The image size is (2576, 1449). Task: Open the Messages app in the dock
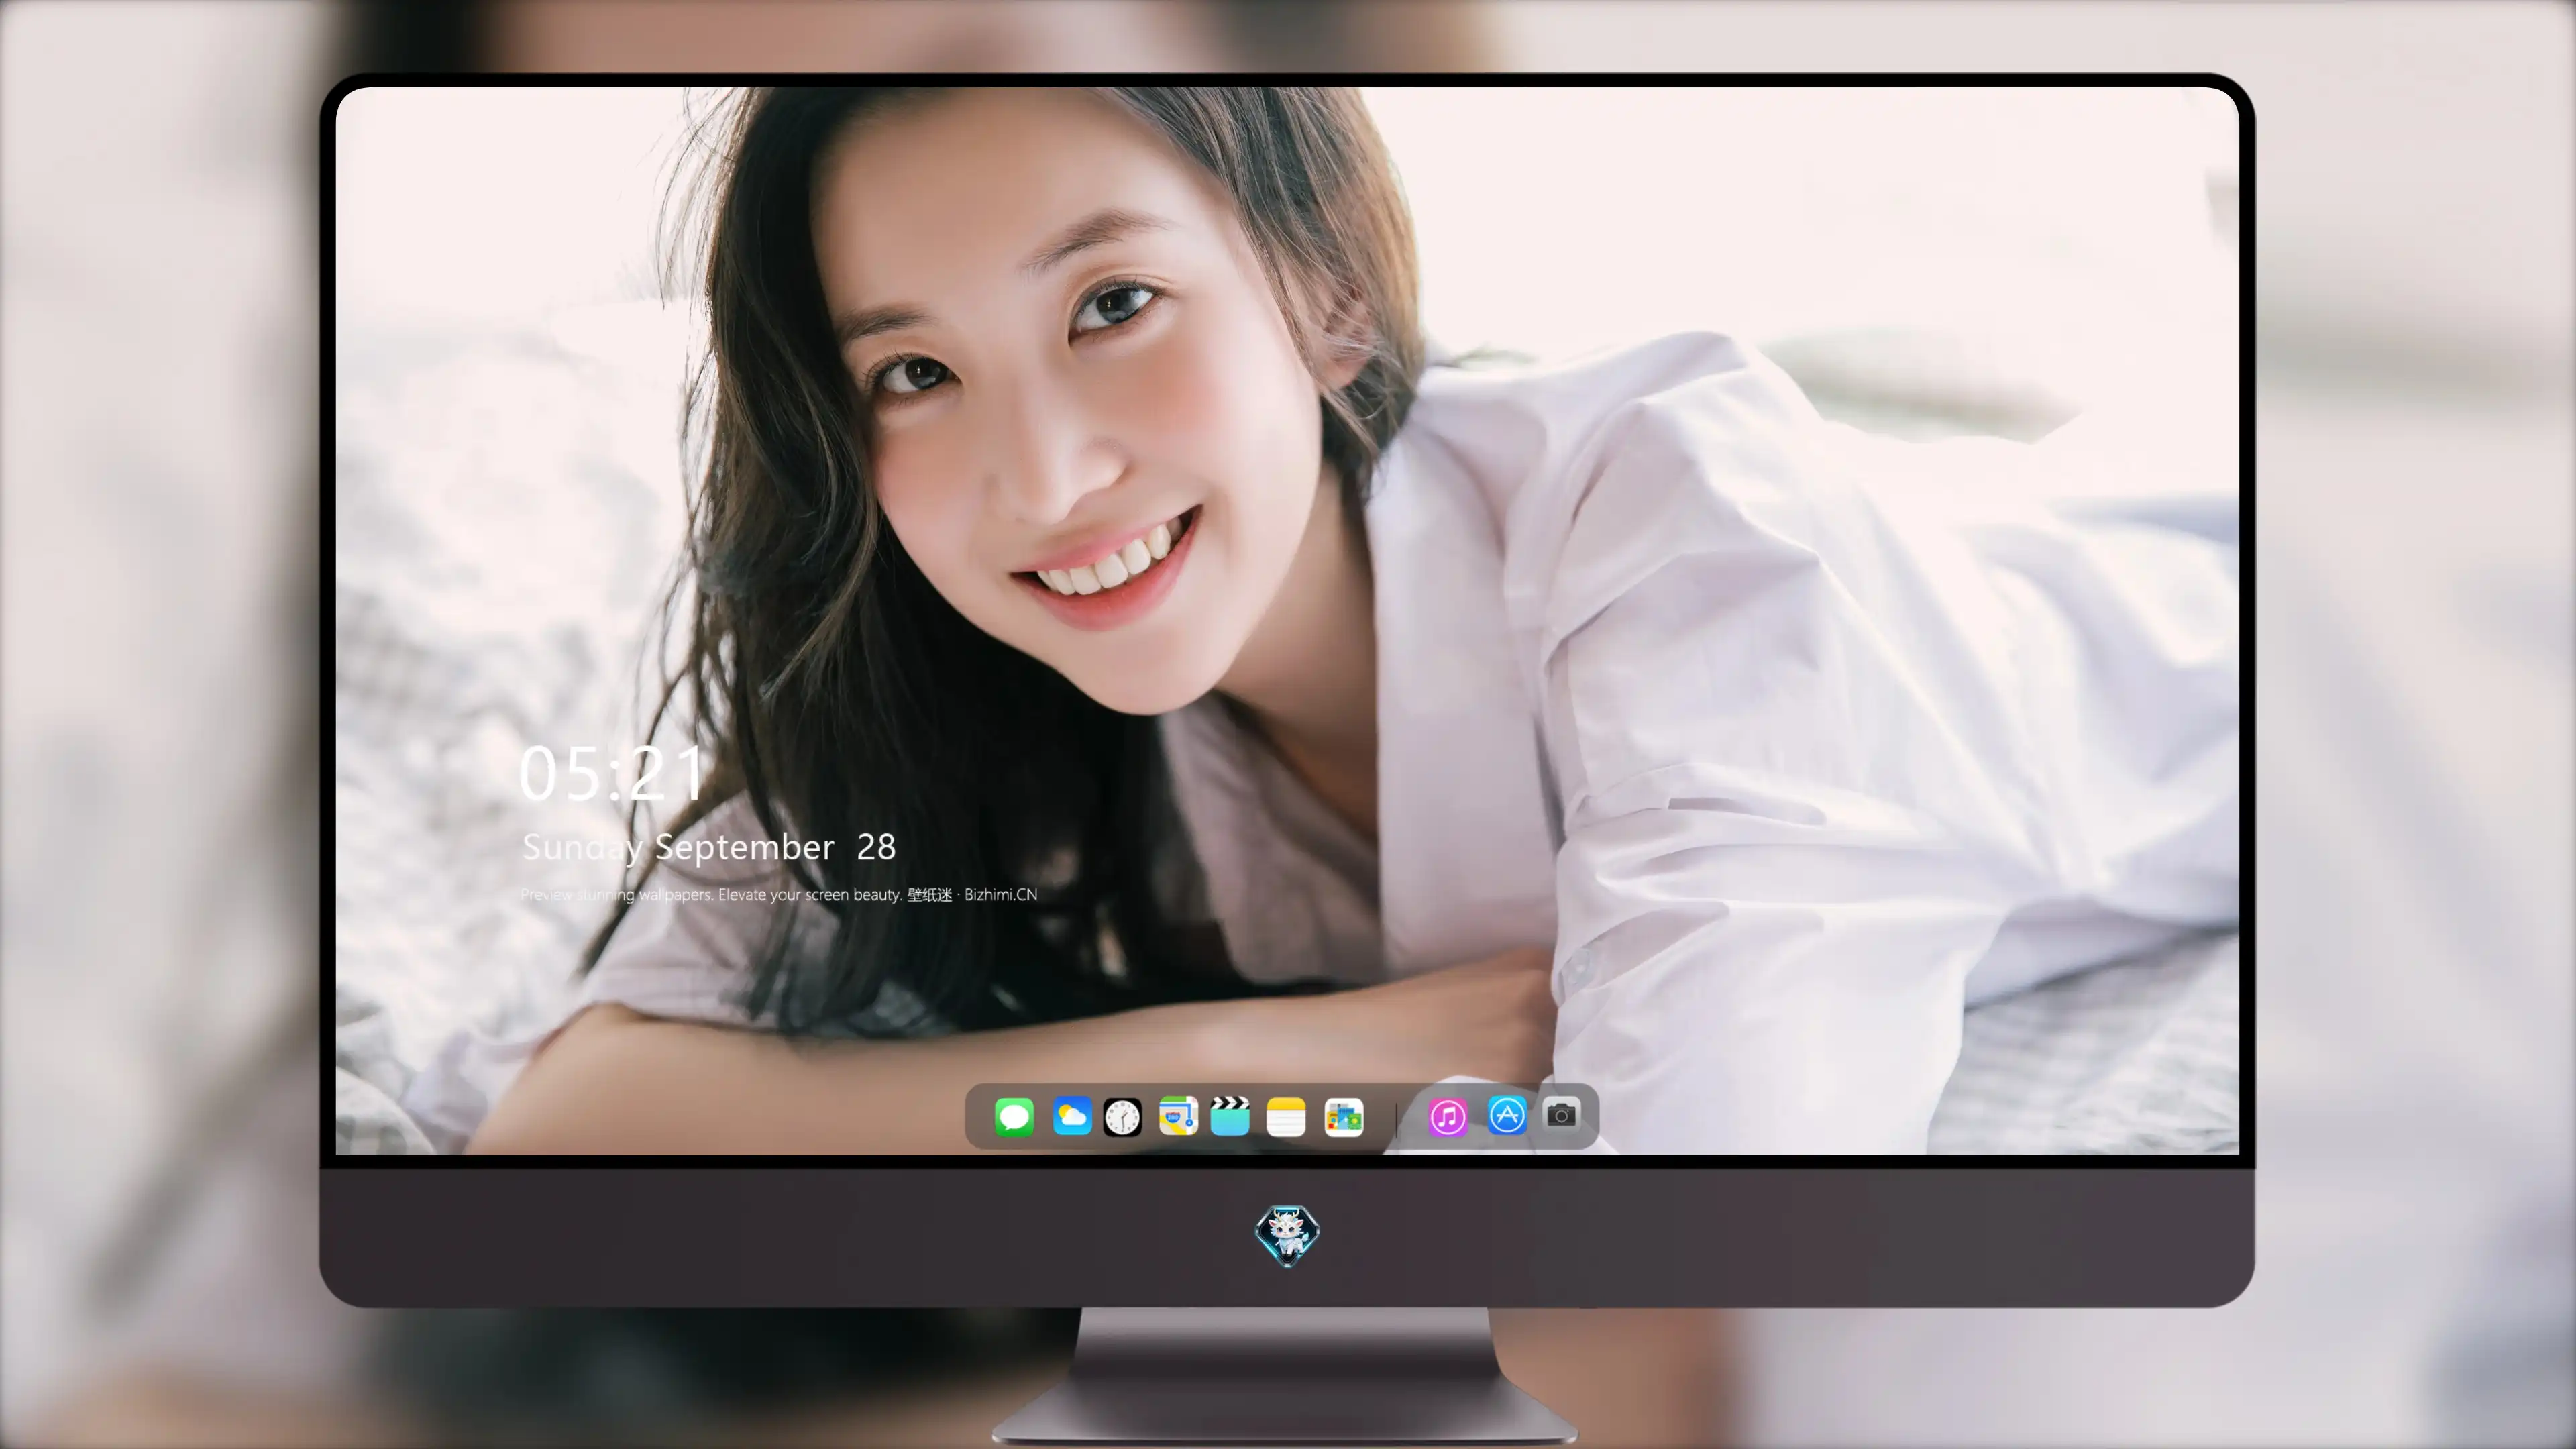coord(1014,1117)
